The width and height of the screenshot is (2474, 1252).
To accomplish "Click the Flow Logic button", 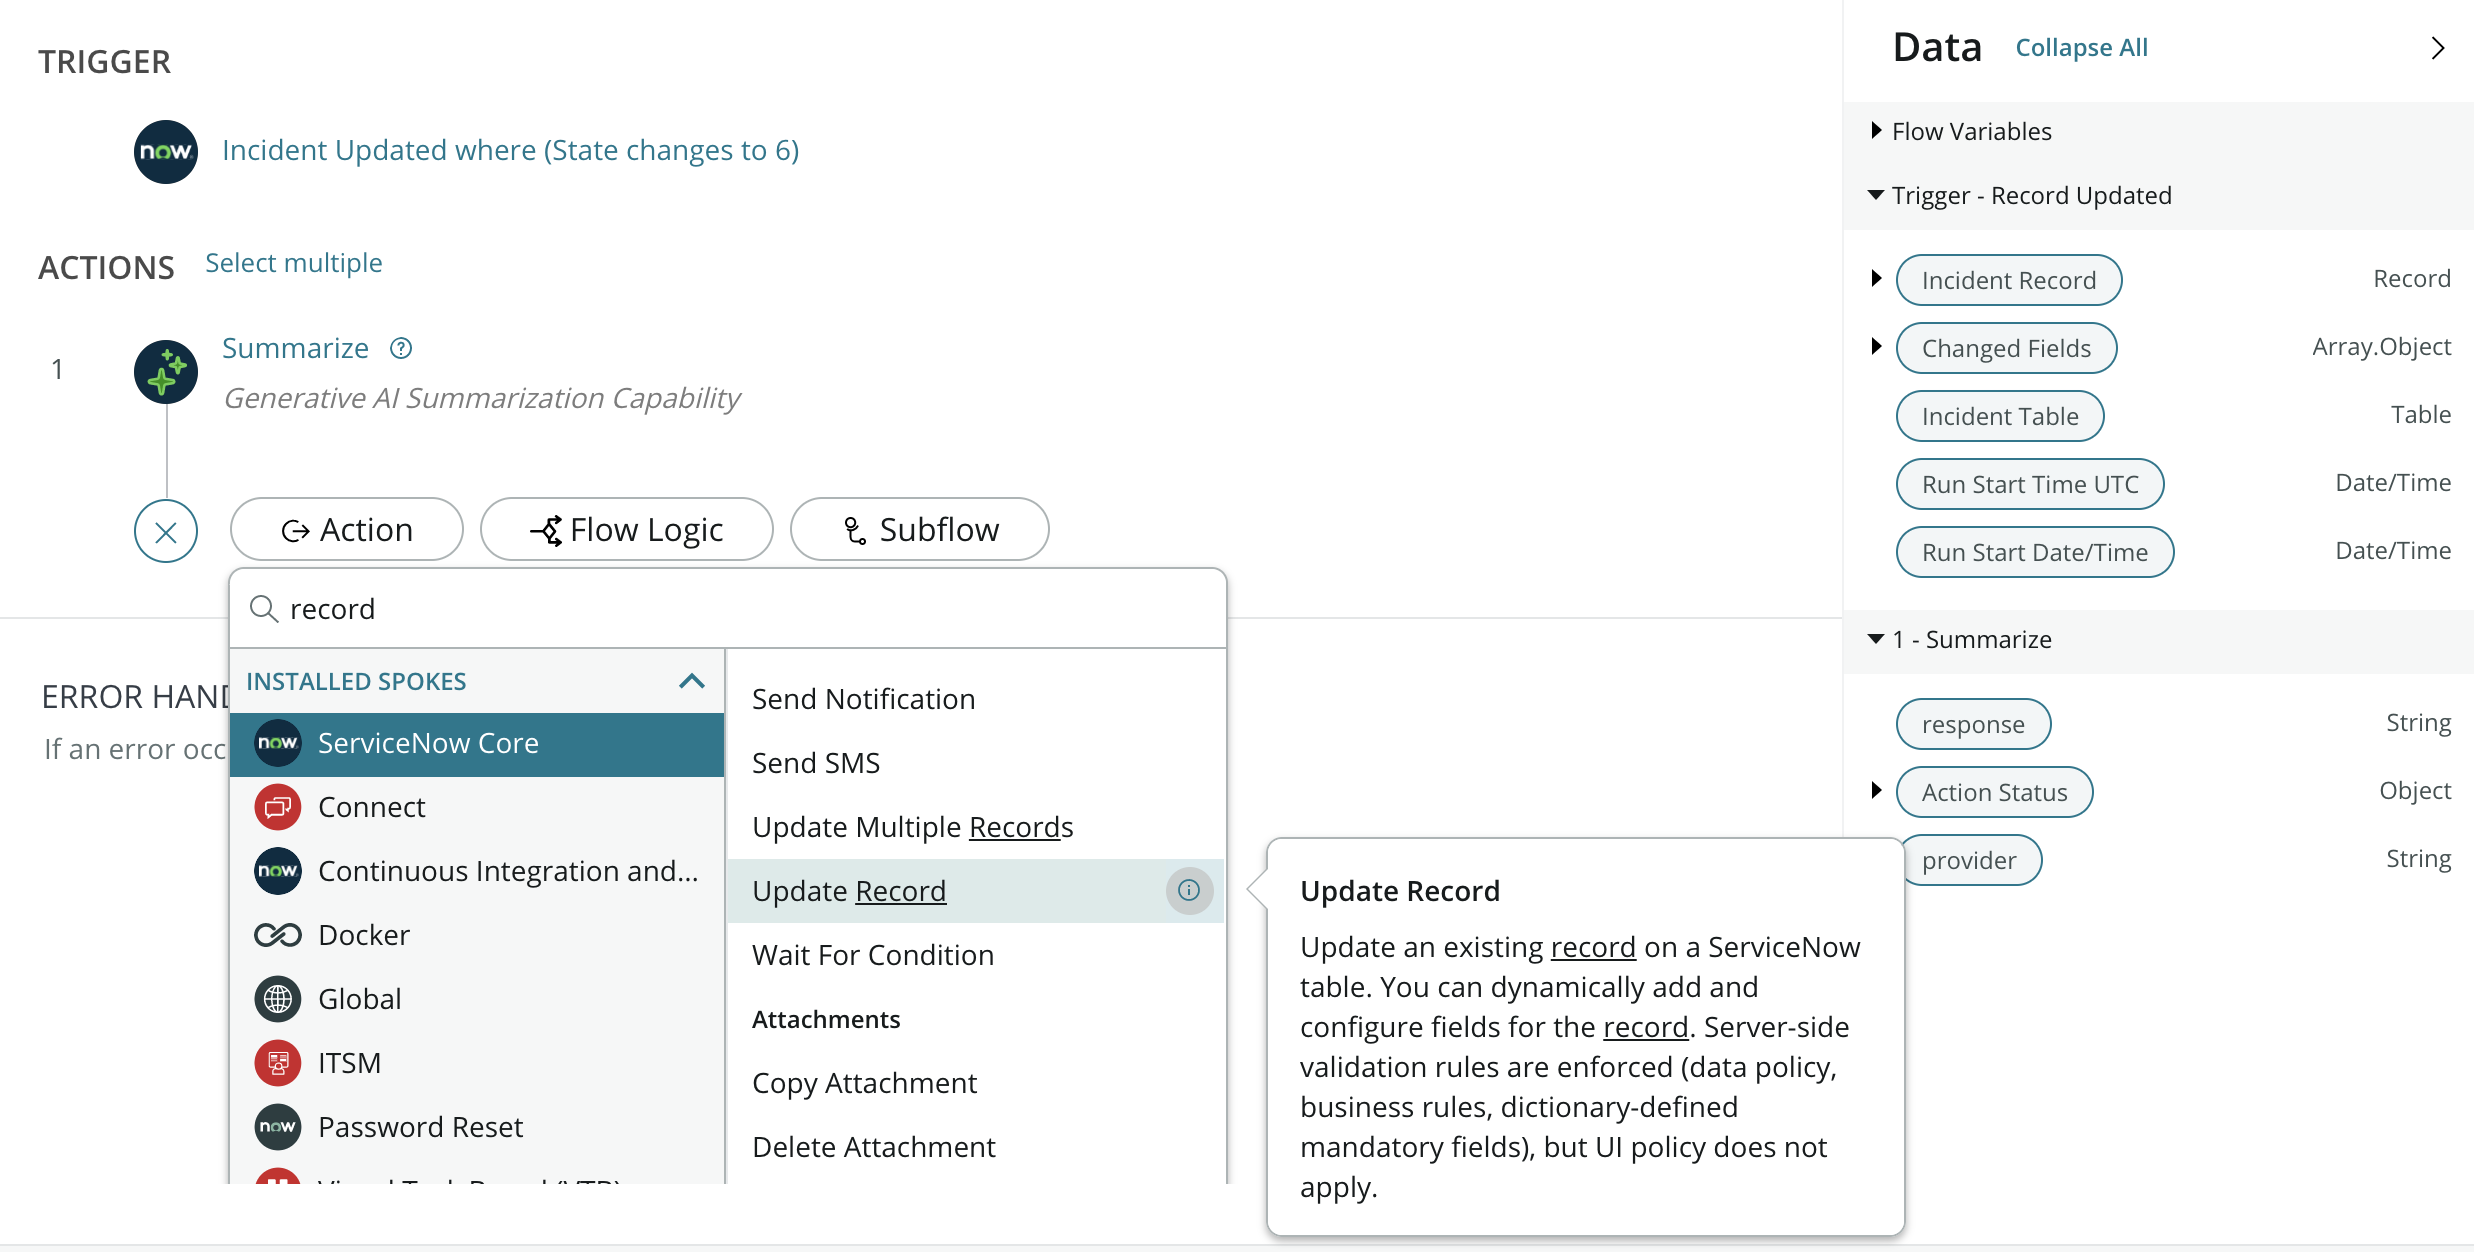I will [627, 529].
